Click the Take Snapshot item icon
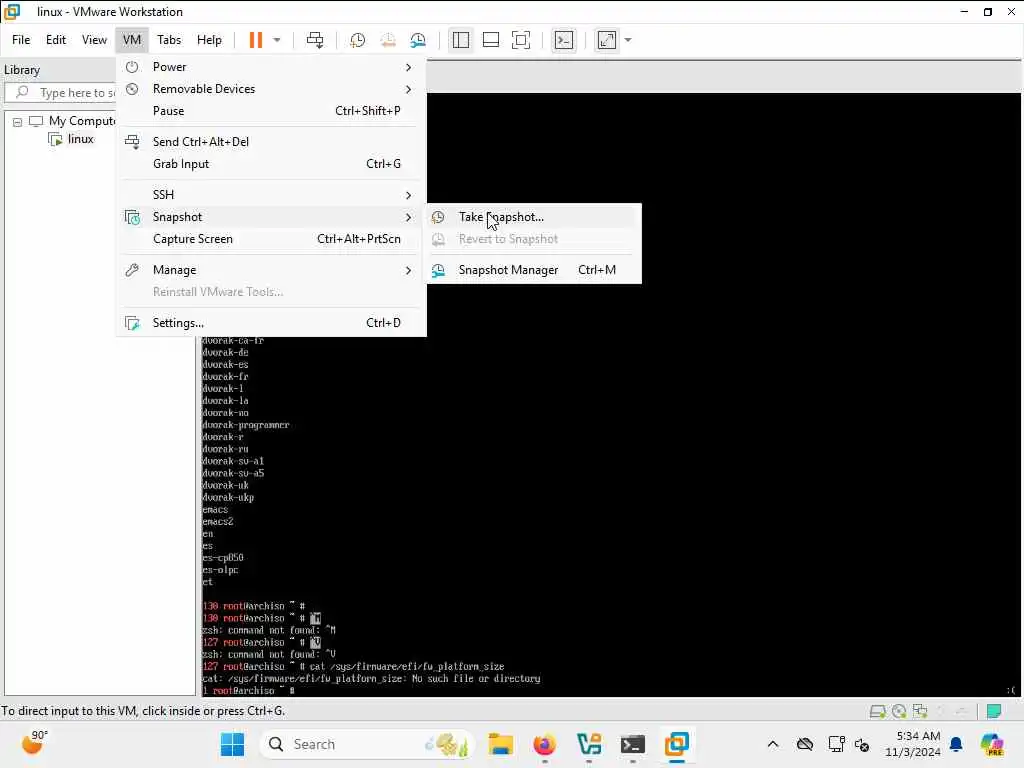 [x=438, y=217]
